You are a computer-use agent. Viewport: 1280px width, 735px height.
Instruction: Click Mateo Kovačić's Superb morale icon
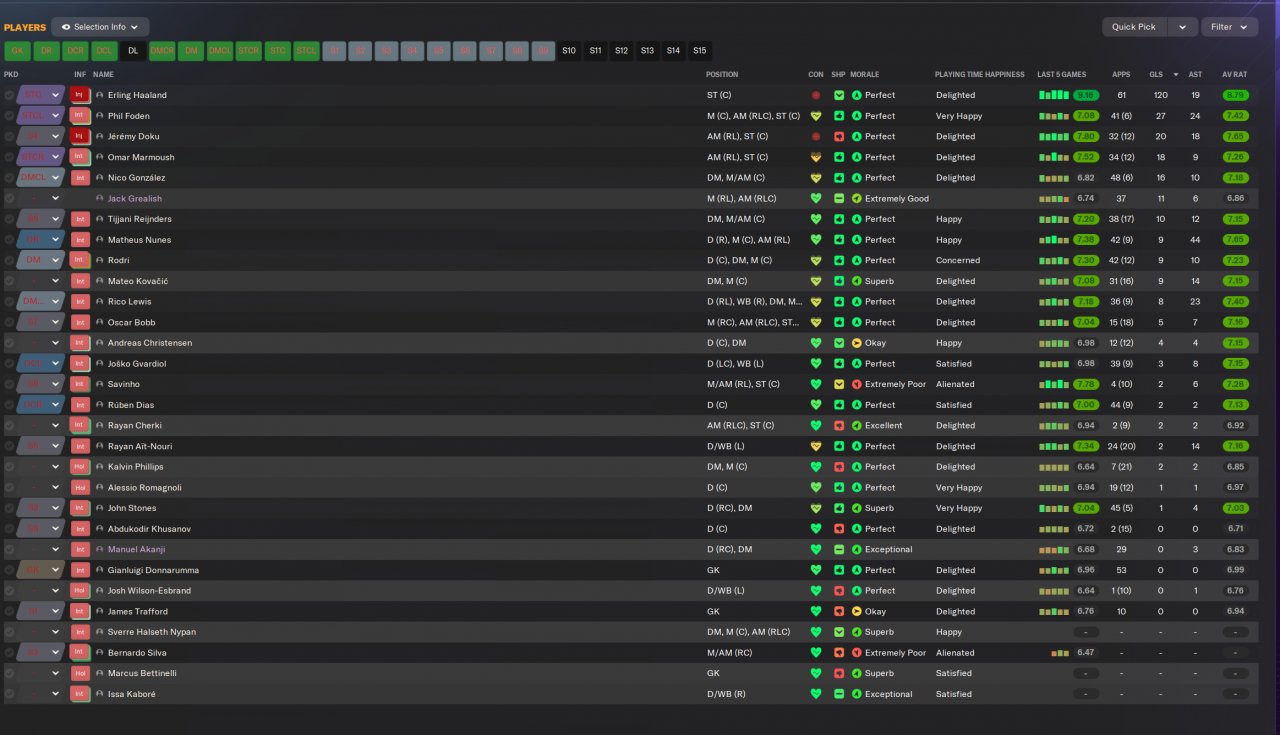coord(856,281)
